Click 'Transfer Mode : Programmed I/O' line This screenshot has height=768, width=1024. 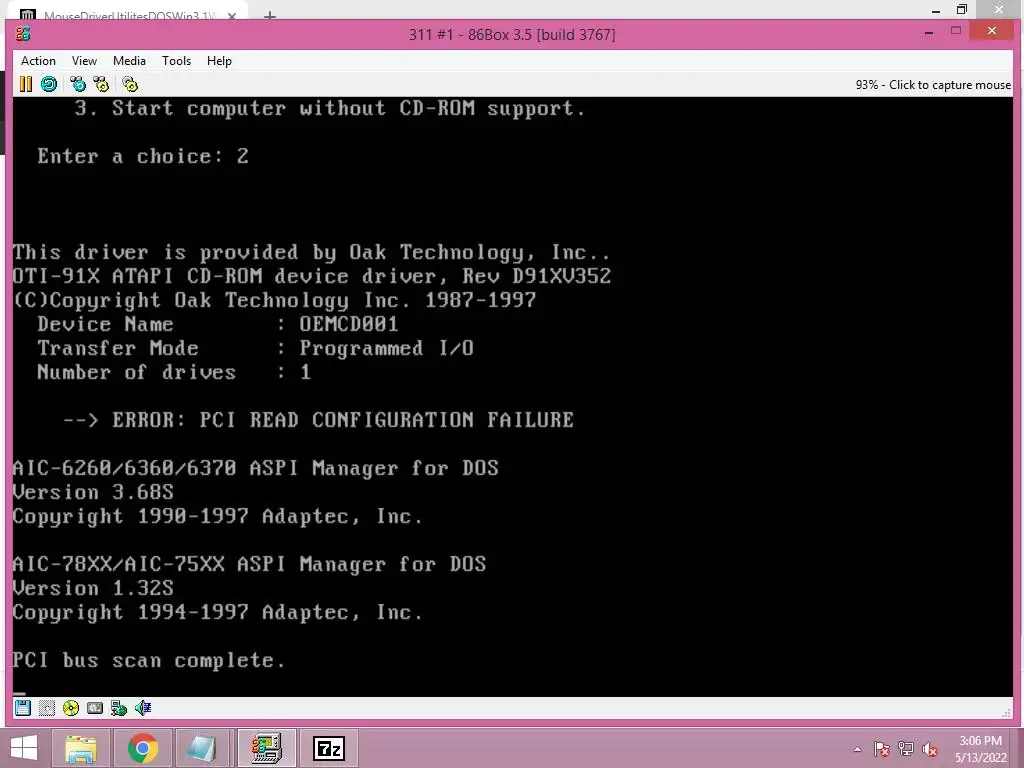pyautogui.click(x=255, y=348)
